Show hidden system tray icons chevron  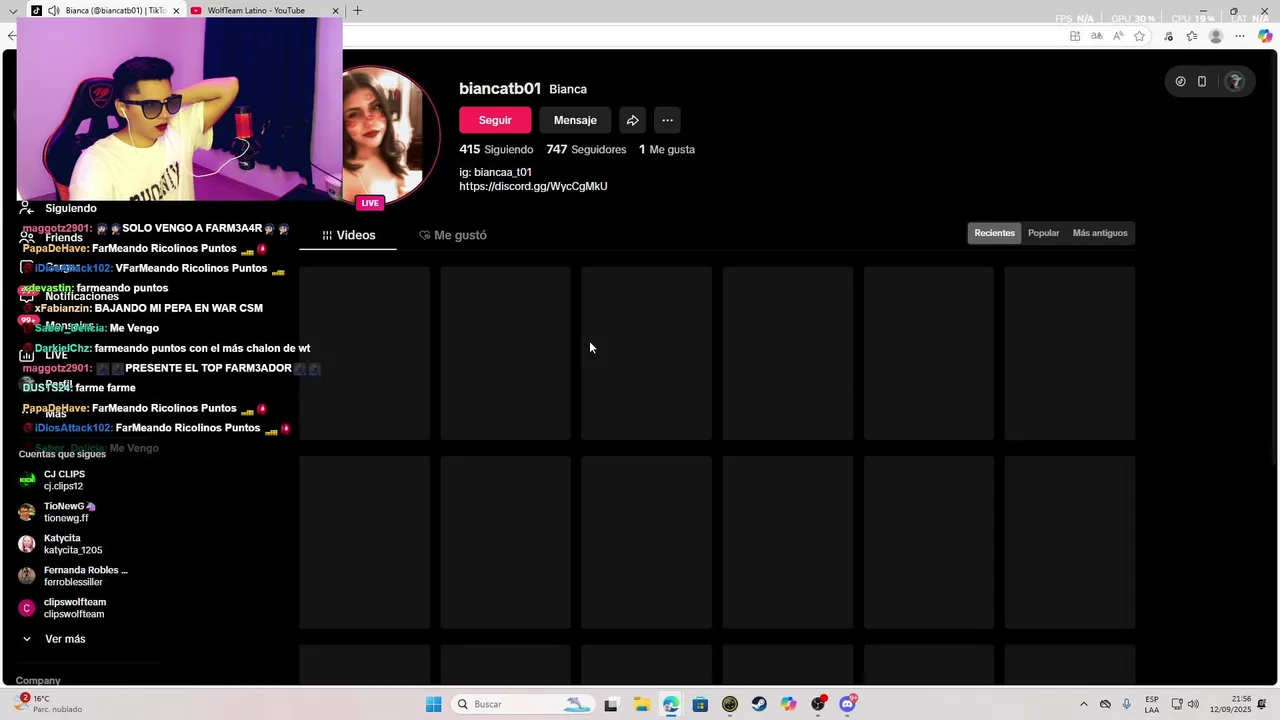coord(1083,704)
